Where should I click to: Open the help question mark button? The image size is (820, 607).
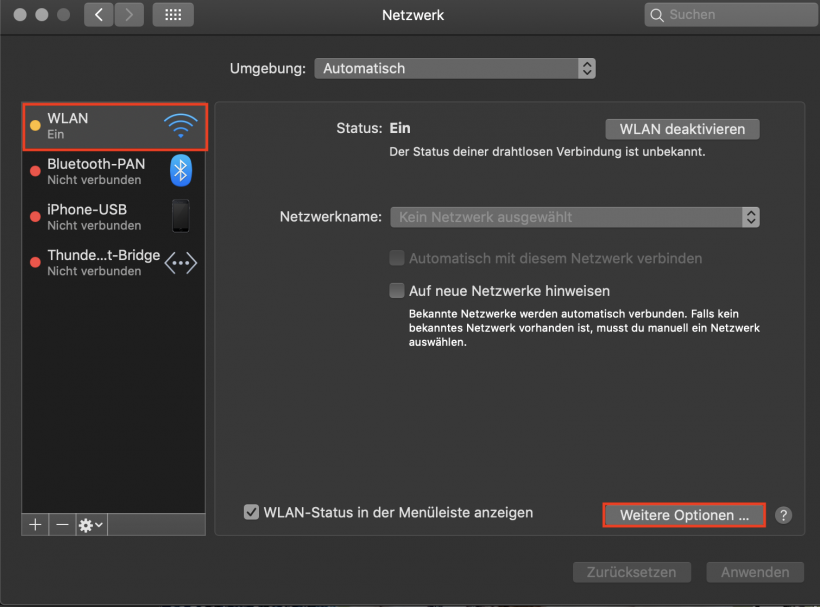click(x=783, y=515)
